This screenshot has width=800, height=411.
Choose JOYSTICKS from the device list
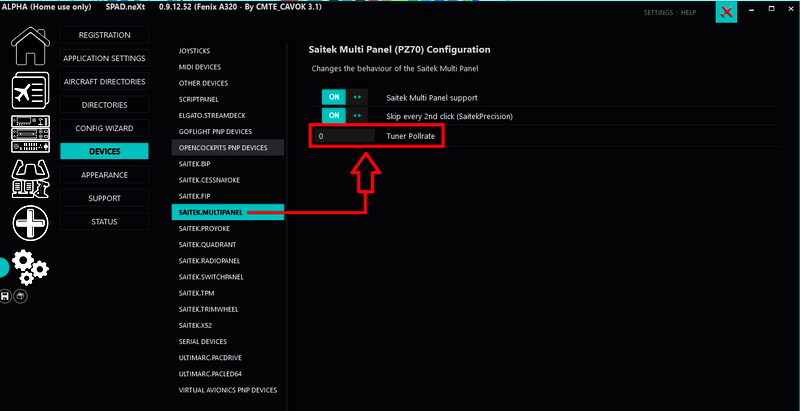pos(194,50)
